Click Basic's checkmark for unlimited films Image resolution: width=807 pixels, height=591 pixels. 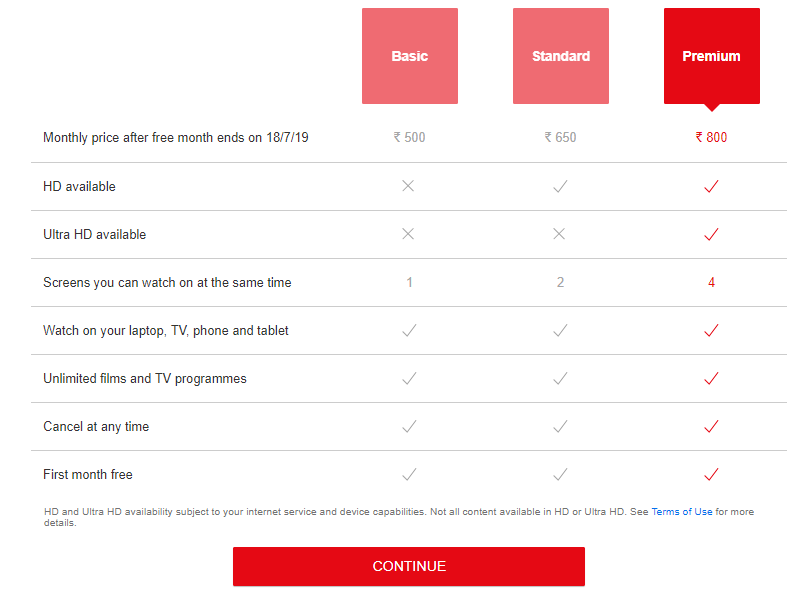pyautogui.click(x=409, y=378)
